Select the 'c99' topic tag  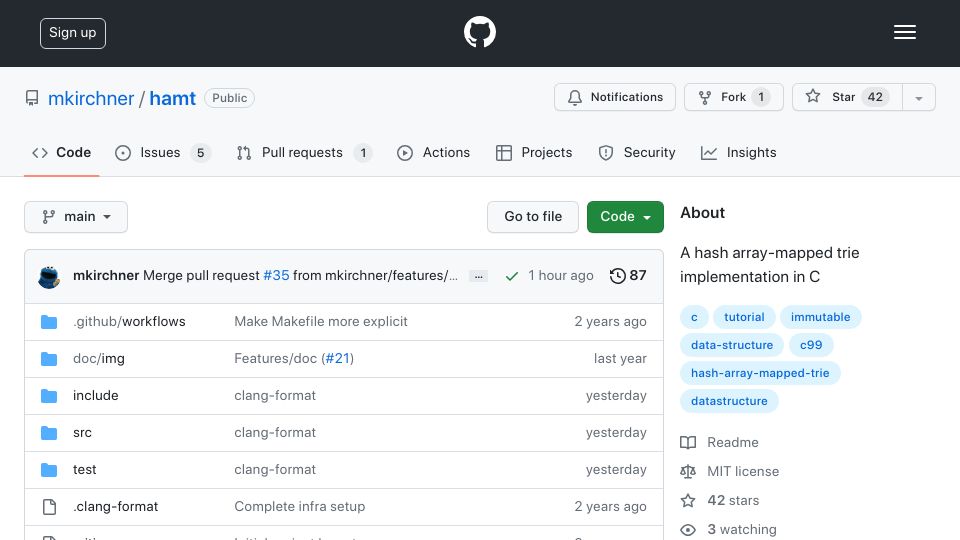pos(811,345)
